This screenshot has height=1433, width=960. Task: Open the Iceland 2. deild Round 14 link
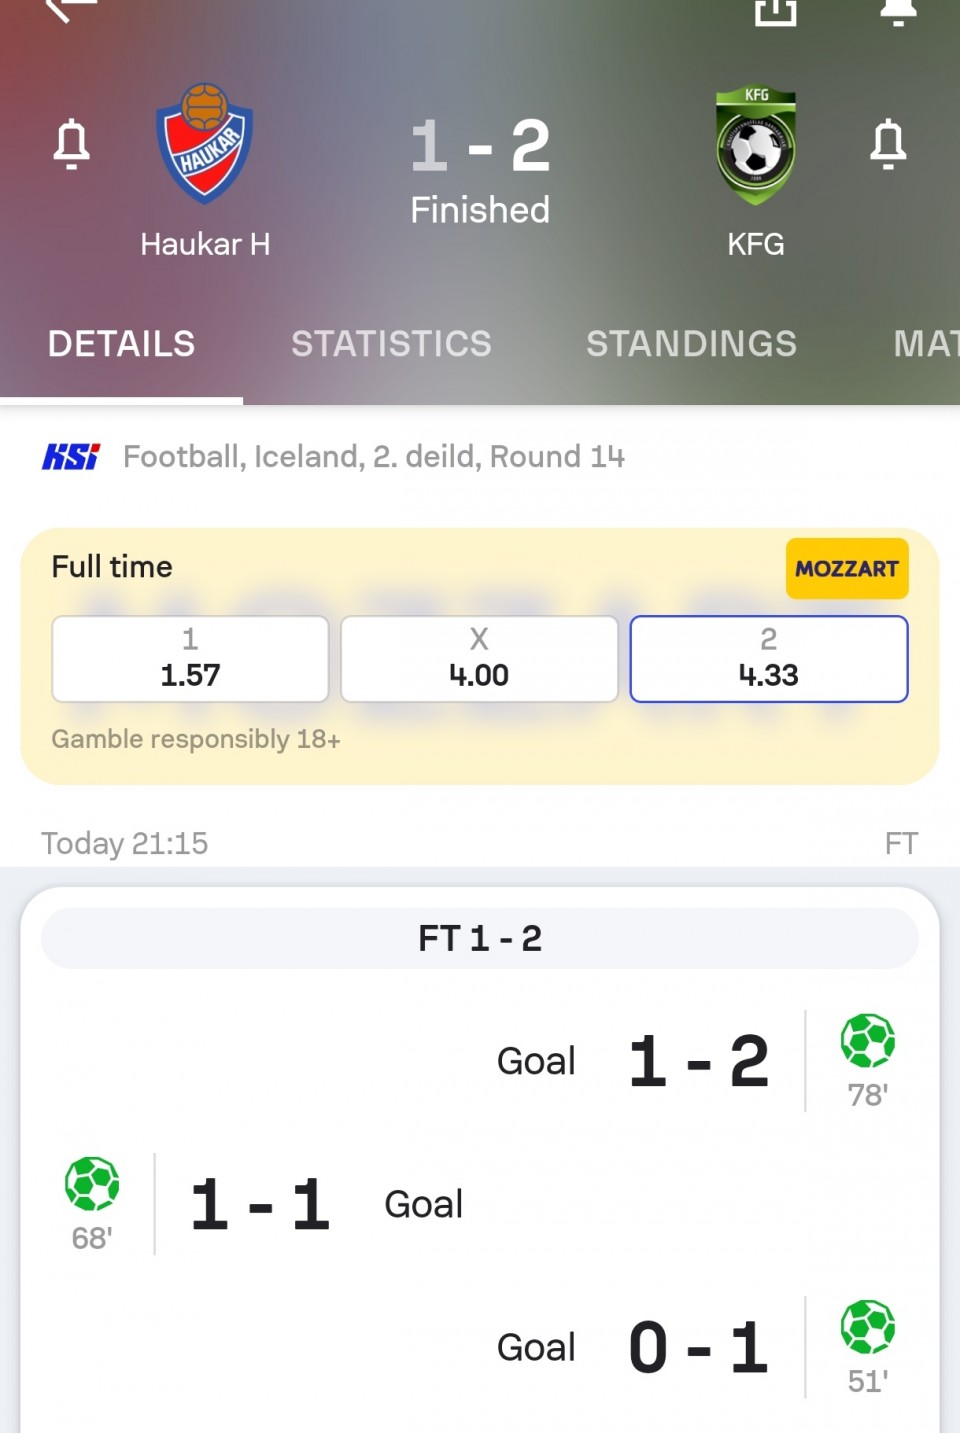(374, 457)
